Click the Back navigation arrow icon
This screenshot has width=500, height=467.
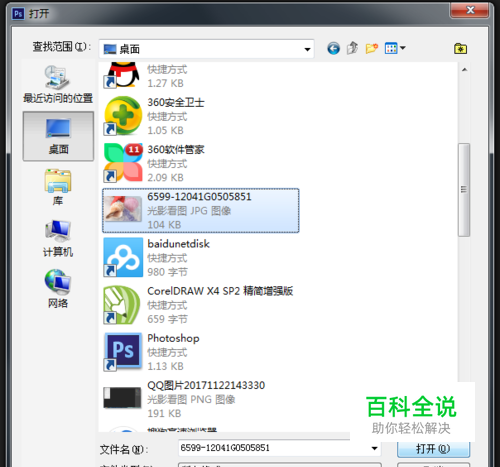coord(333,49)
